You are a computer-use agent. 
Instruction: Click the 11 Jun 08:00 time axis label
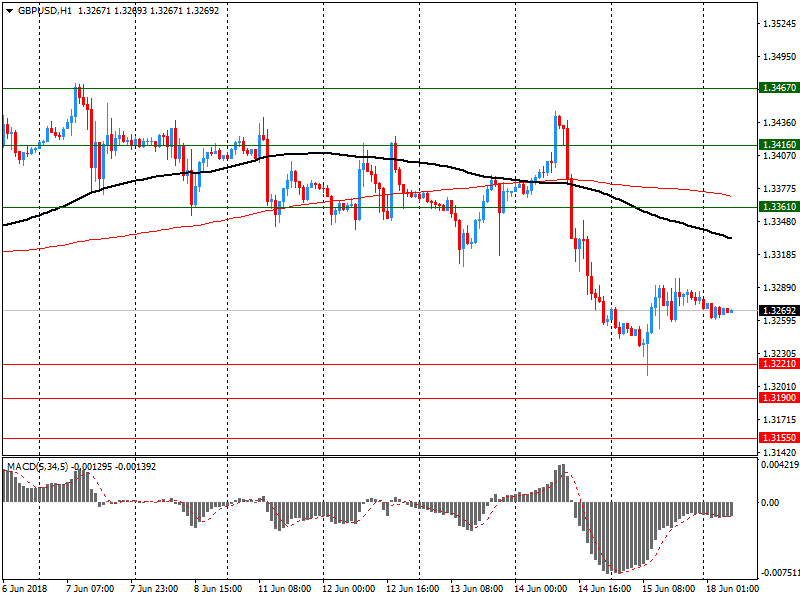[x=284, y=589]
